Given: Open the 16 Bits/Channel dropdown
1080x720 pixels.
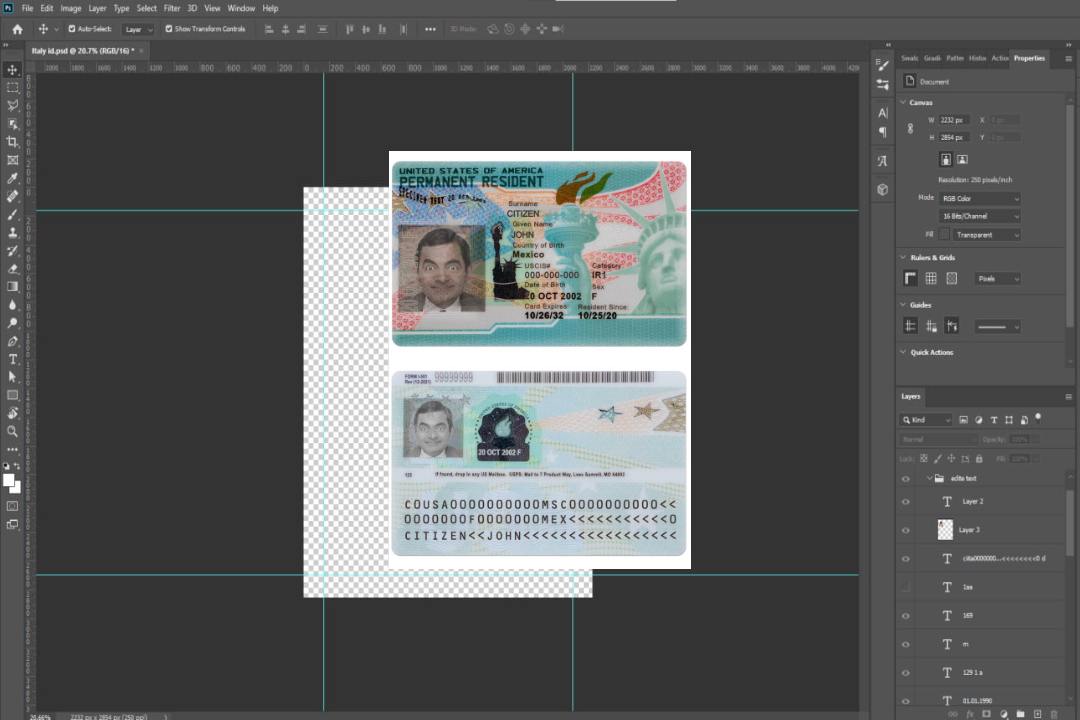Looking at the screenshot, I should coord(979,216).
